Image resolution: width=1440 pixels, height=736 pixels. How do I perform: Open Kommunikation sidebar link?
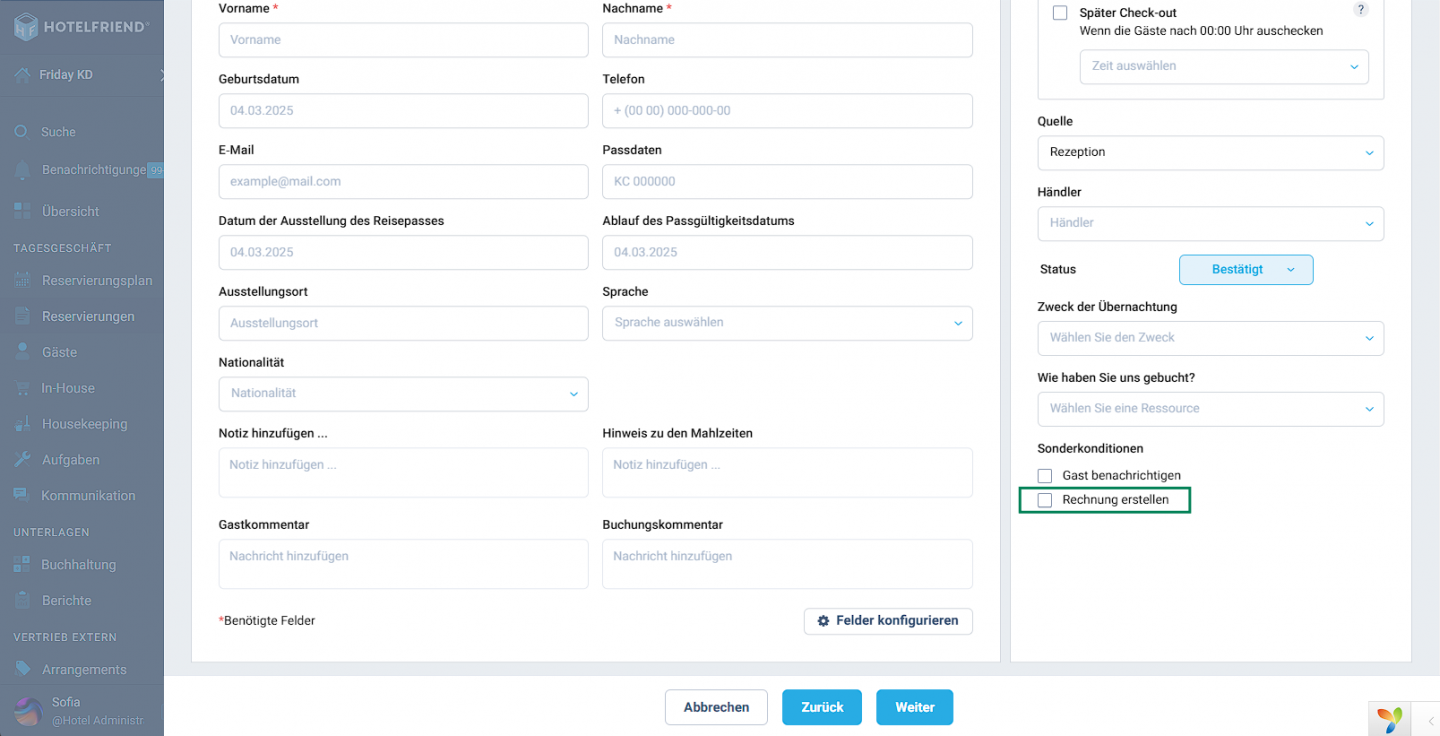(x=88, y=496)
